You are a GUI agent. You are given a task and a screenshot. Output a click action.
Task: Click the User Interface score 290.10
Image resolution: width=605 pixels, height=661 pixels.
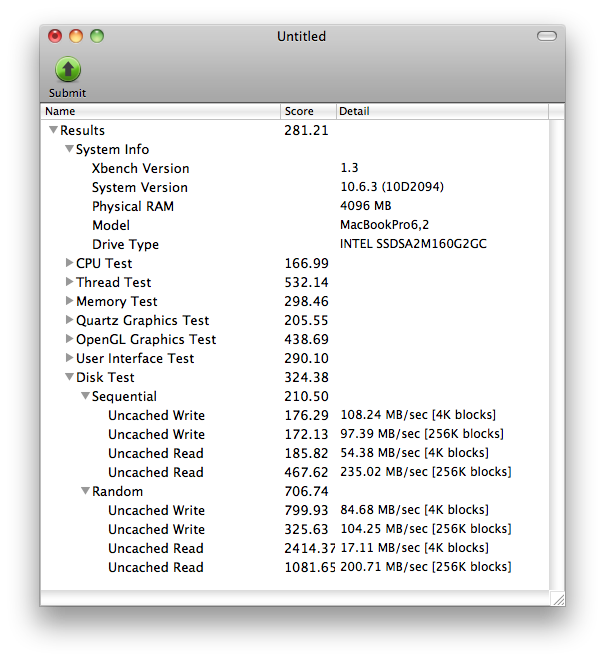306,358
